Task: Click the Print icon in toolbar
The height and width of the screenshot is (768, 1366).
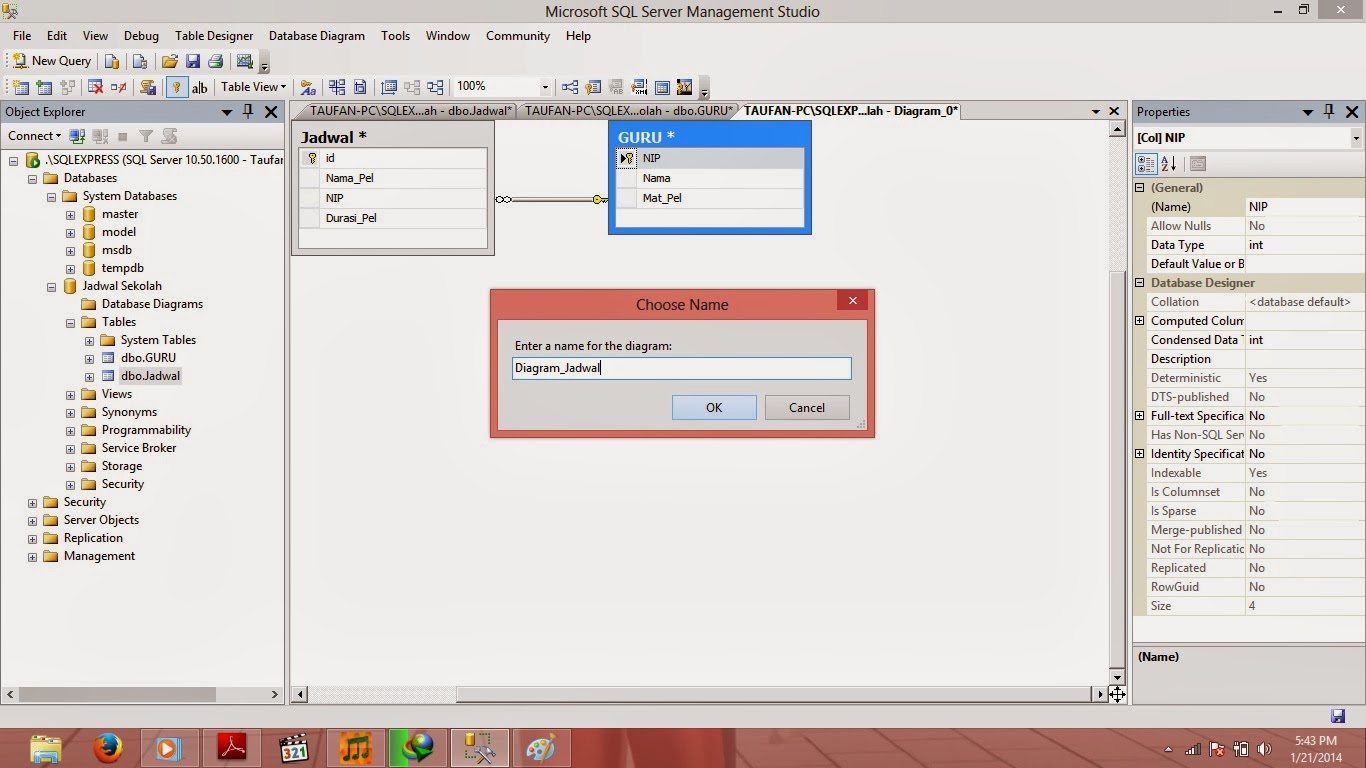Action: (215, 61)
